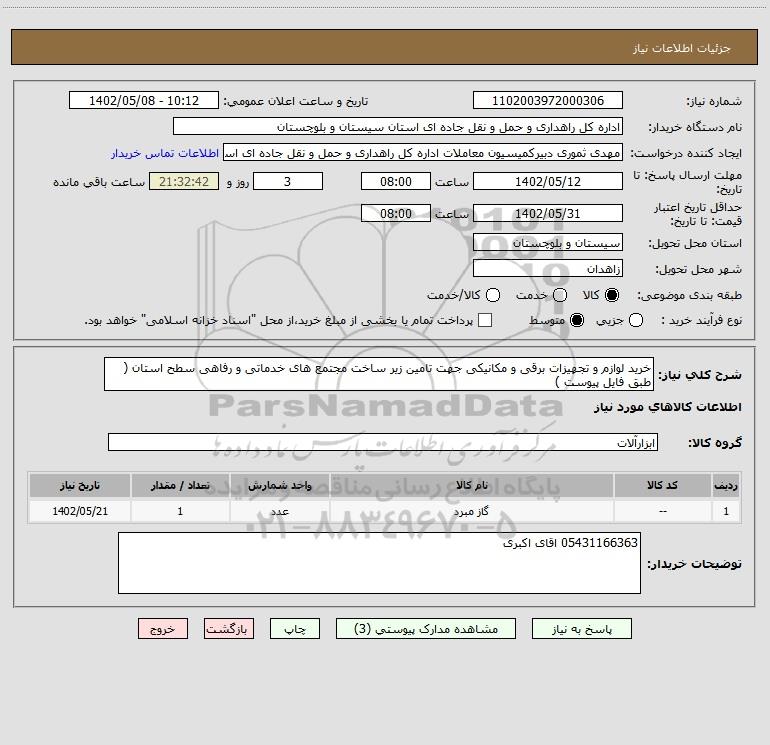Click the response deadline hour 08:00 field
Screen dimensions: 770x745
coord(396,181)
